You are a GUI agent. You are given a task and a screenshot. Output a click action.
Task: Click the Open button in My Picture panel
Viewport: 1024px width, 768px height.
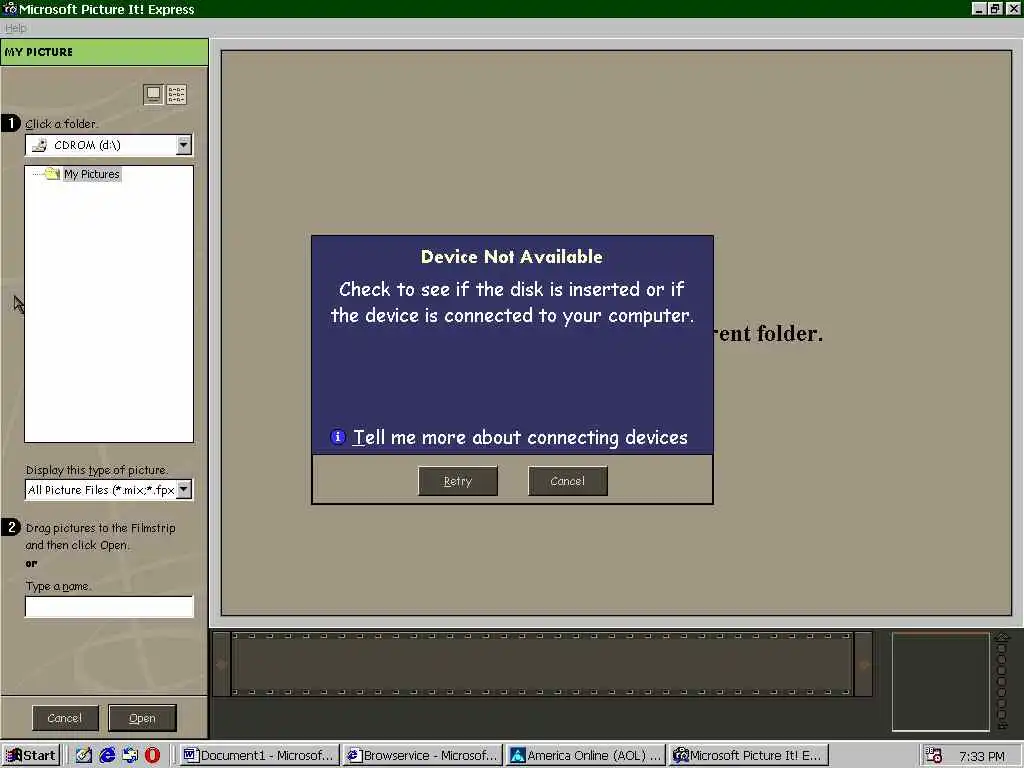point(142,718)
